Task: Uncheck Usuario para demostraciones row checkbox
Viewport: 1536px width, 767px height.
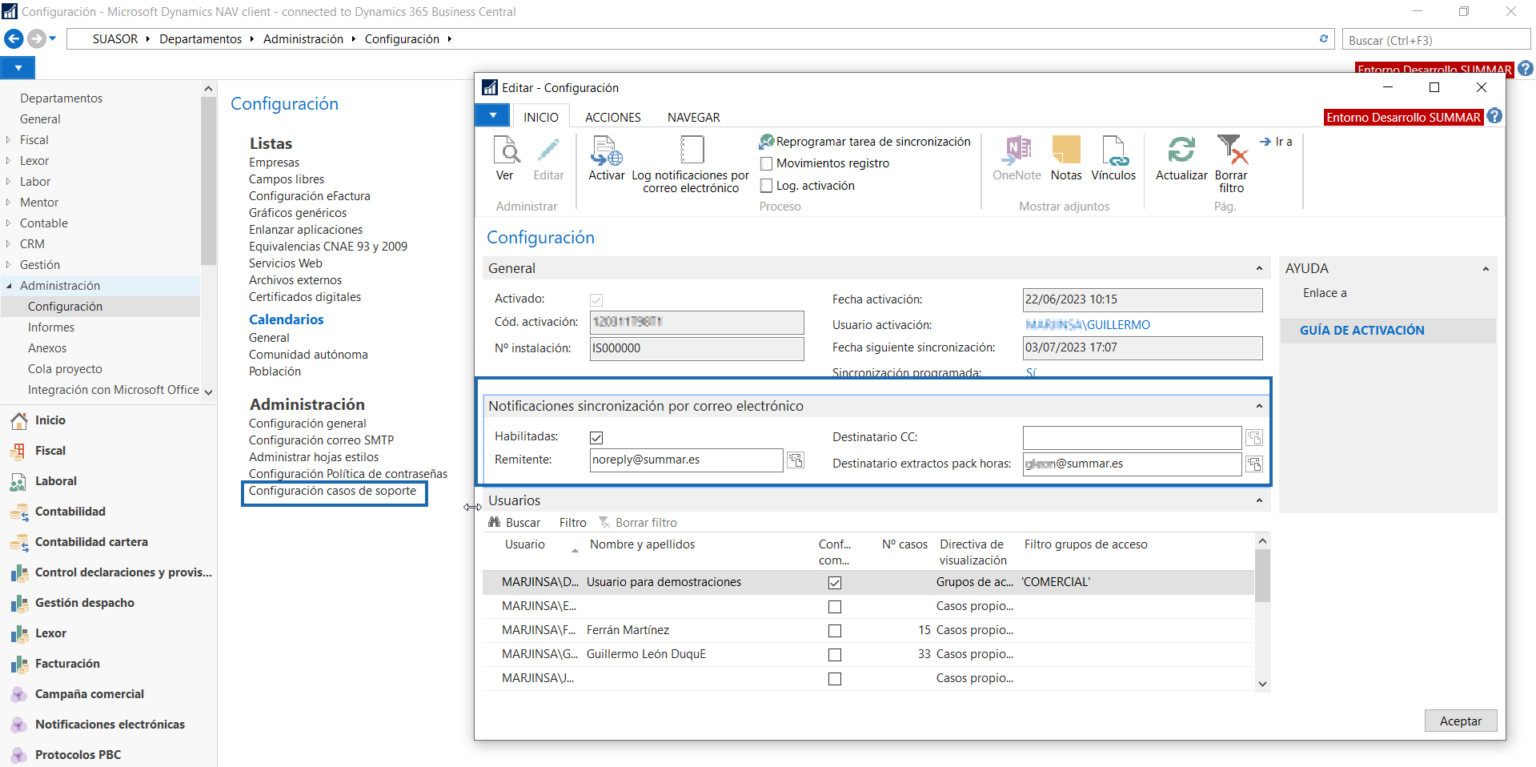Action: pos(835,582)
